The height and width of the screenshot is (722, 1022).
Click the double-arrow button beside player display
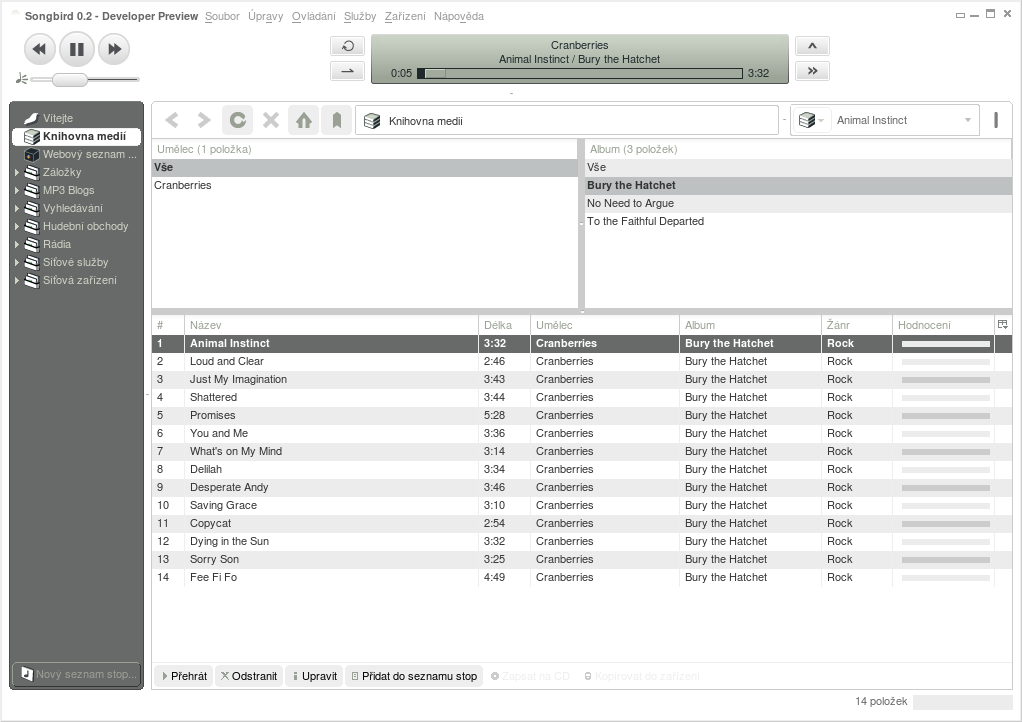[x=812, y=70]
